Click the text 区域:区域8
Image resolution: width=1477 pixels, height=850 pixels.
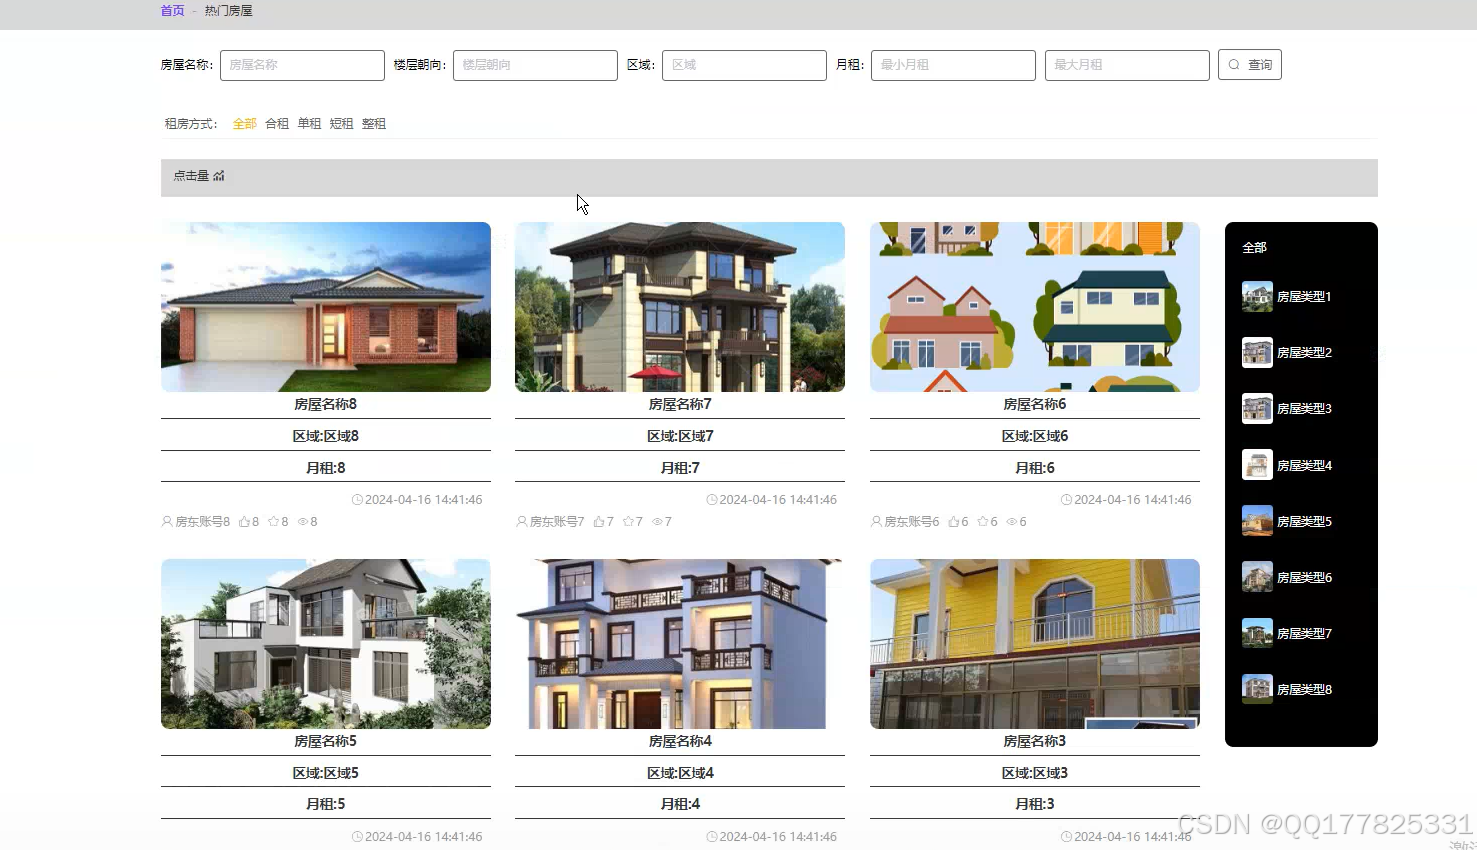click(326, 436)
